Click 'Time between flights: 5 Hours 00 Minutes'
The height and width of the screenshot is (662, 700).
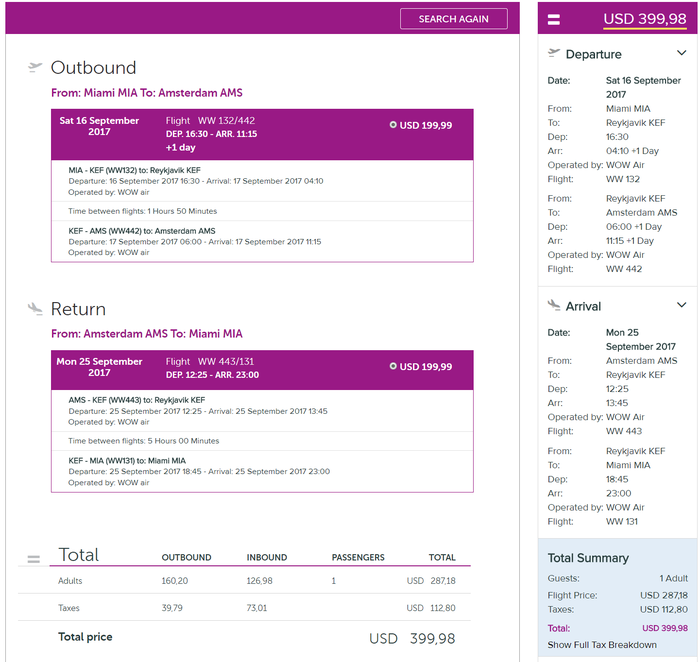point(143,441)
